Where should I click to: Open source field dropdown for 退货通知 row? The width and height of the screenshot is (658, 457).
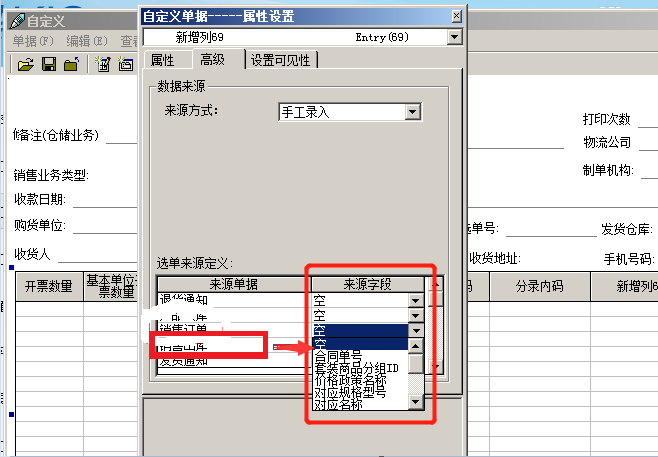tap(415, 300)
